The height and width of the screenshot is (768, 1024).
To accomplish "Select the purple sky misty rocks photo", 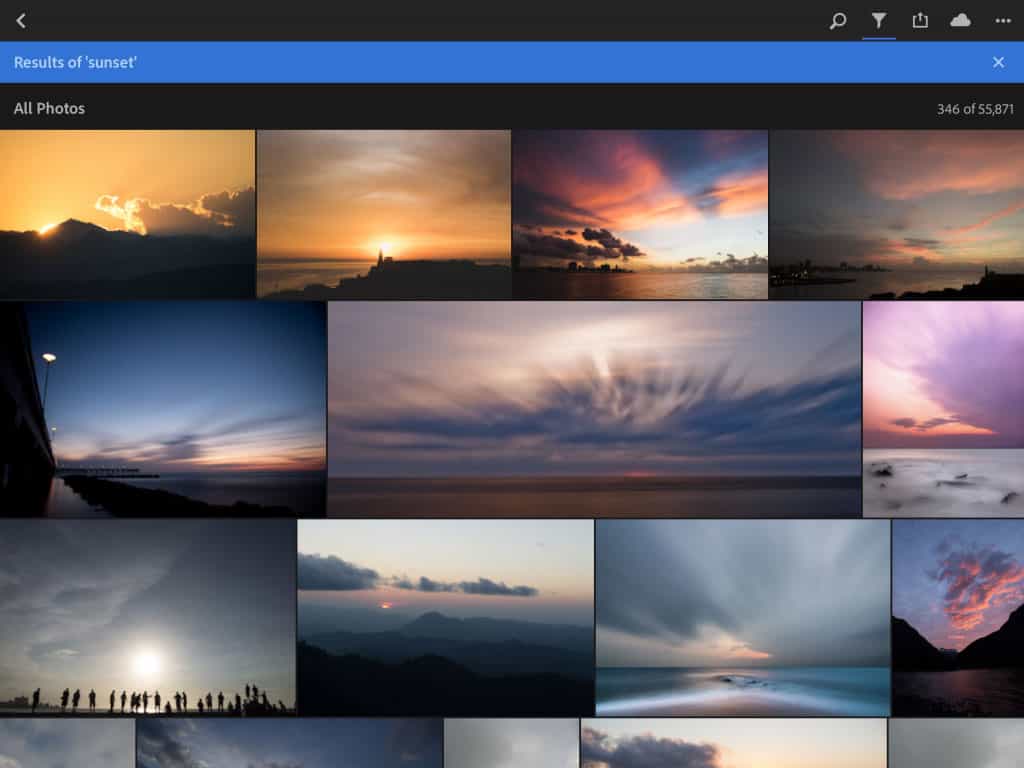I will tap(943, 409).
